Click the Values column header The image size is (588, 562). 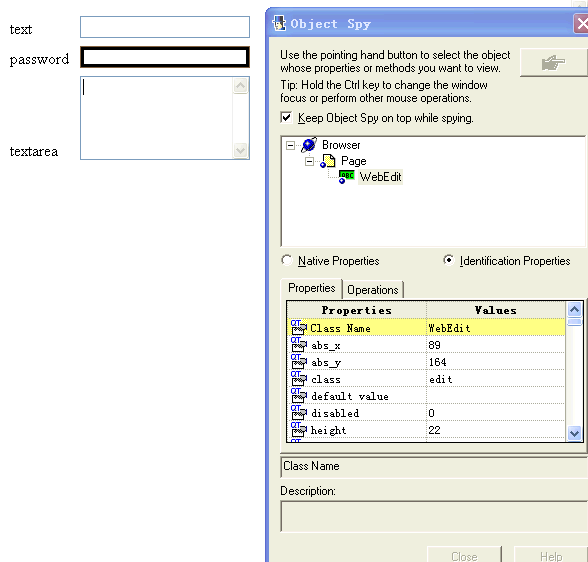[496, 310]
